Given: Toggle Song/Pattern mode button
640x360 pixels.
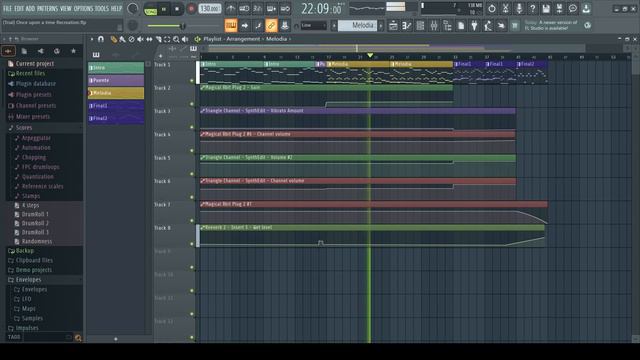Looking at the screenshot, I should point(151,9).
